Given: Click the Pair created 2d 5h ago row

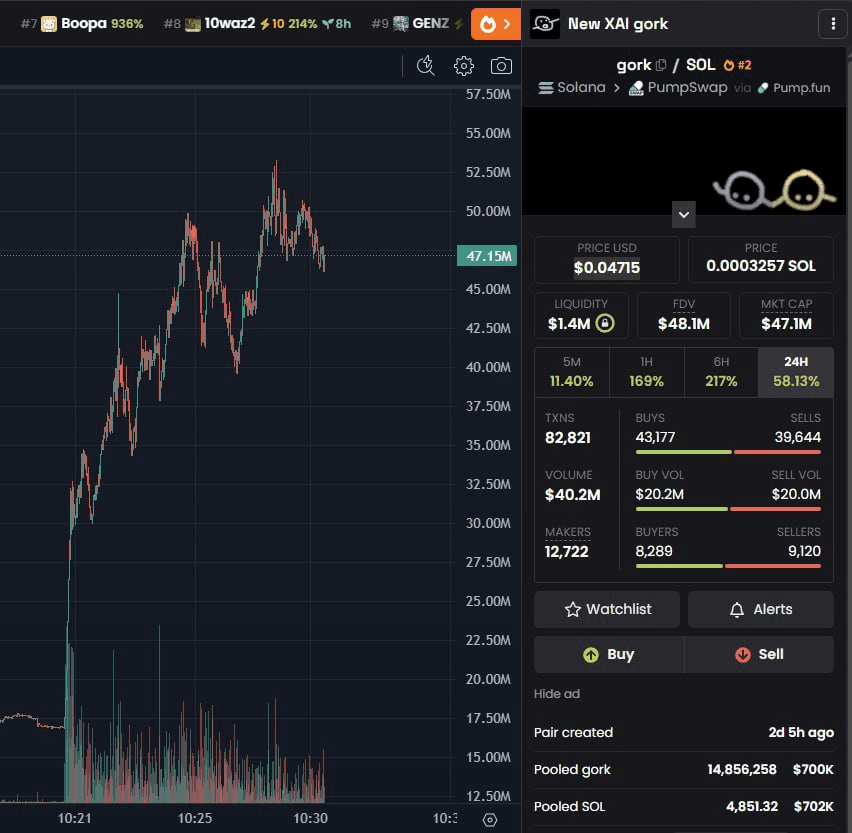Looking at the screenshot, I should 684,732.
